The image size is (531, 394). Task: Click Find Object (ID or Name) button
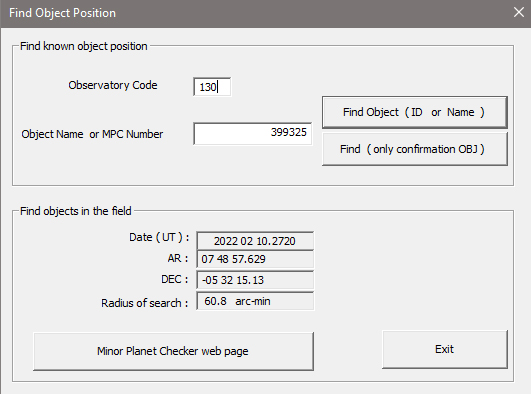[x=415, y=112]
